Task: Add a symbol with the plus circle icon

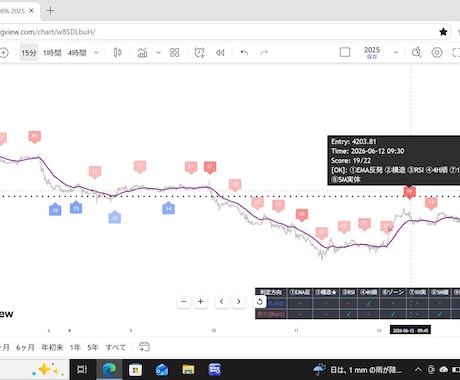Action: click(4, 53)
